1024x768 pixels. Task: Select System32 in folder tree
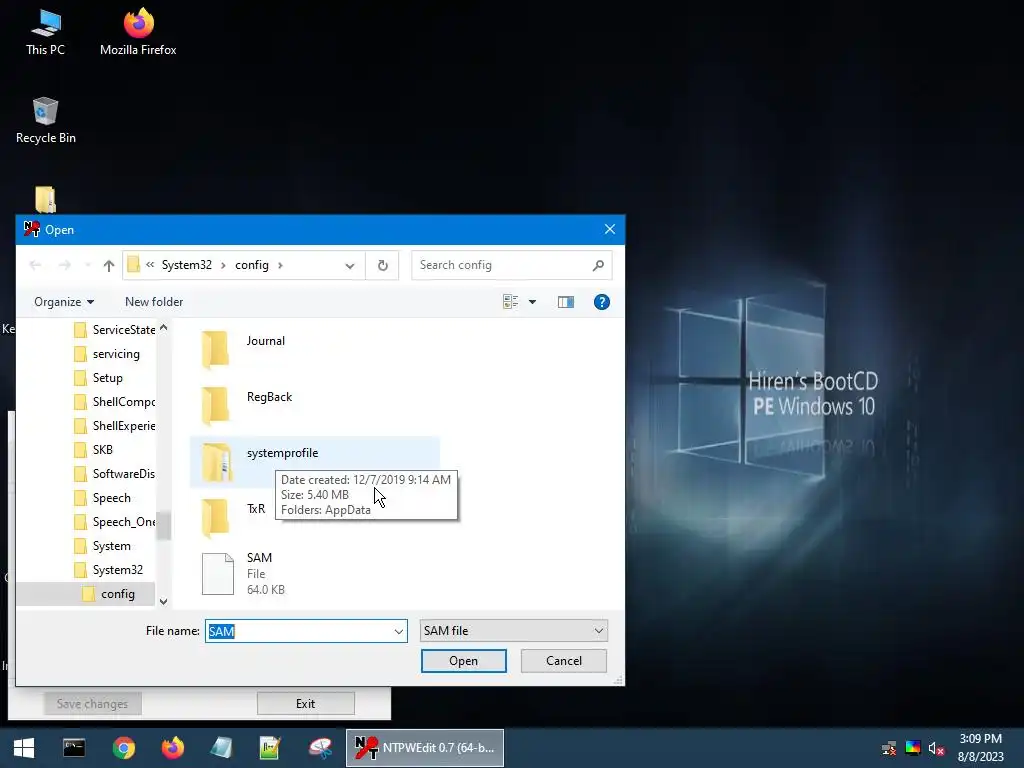108,570
